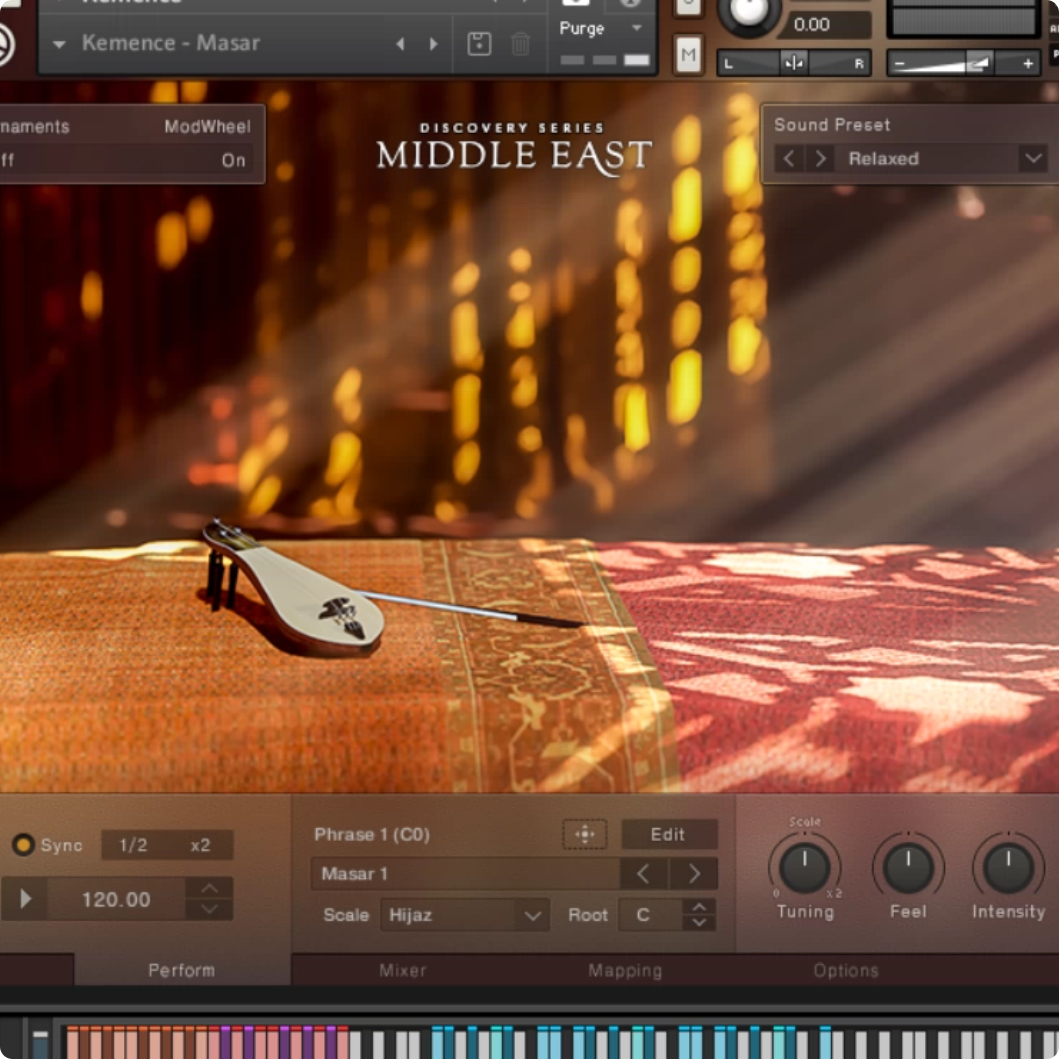The width and height of the screenshot is (1059, 1059).
Task: Click the volume minus icon
Action: (x=899, y=63)
